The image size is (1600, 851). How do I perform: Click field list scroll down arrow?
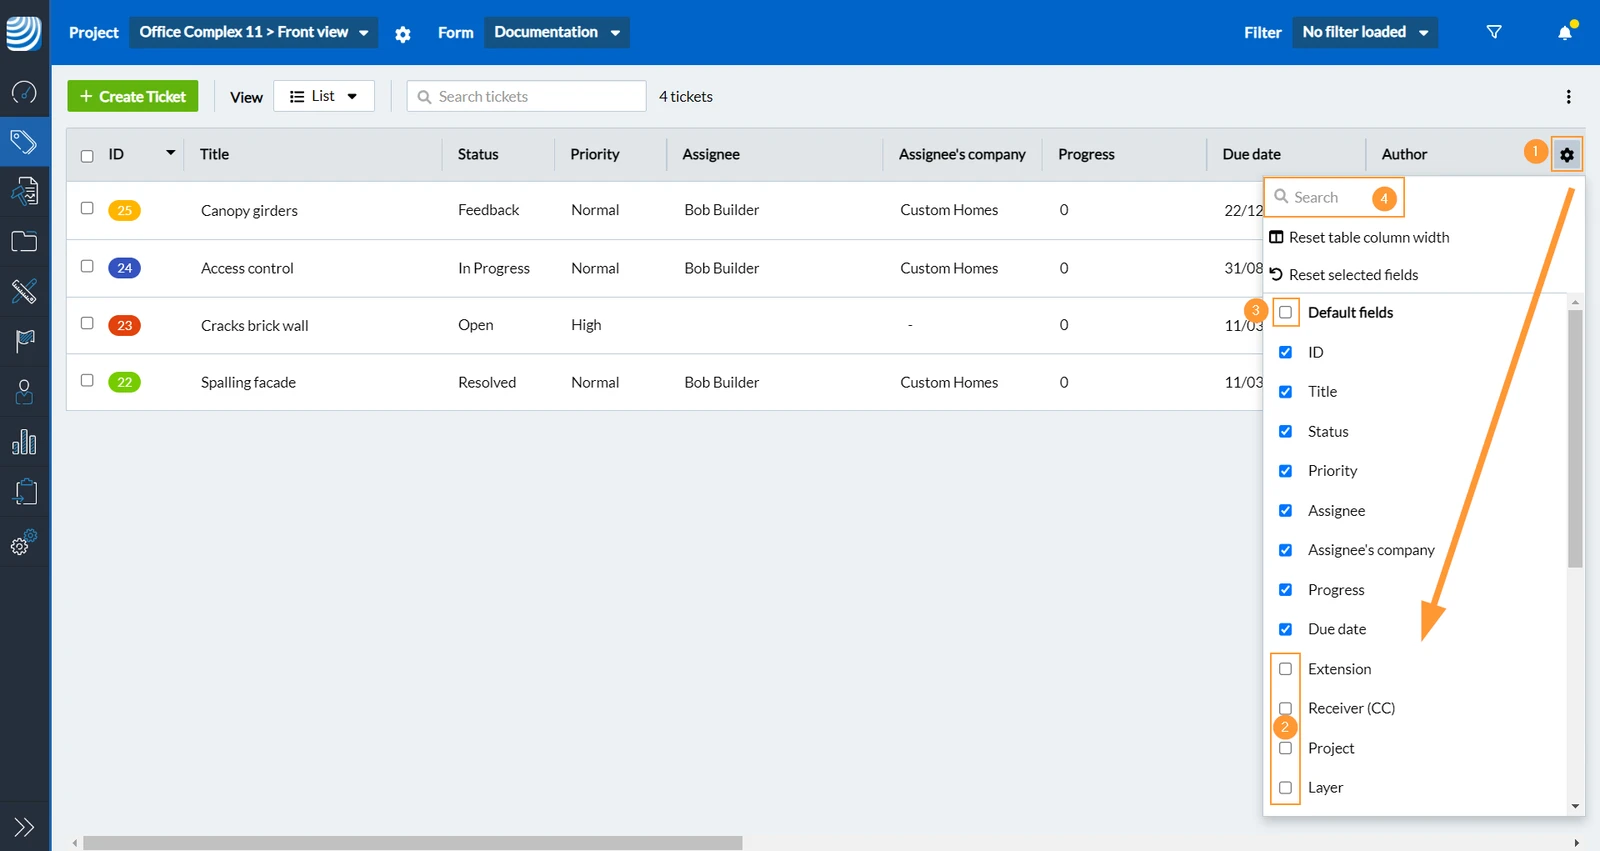point(1575,806)
